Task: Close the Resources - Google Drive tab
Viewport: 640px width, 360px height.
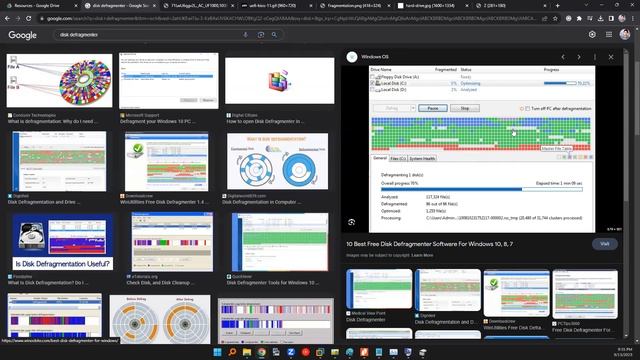Action: tap(76, 6)
